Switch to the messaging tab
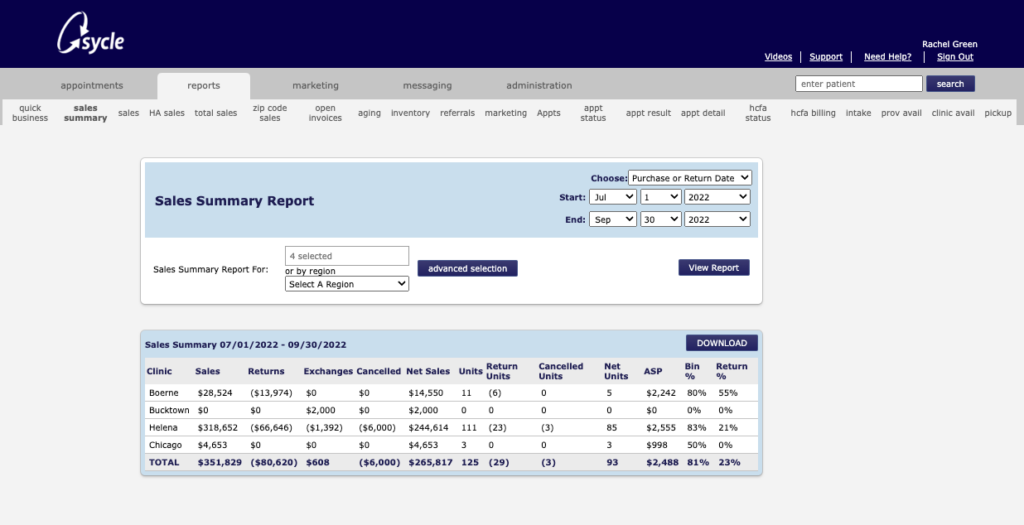 click(x=427, y=86)
